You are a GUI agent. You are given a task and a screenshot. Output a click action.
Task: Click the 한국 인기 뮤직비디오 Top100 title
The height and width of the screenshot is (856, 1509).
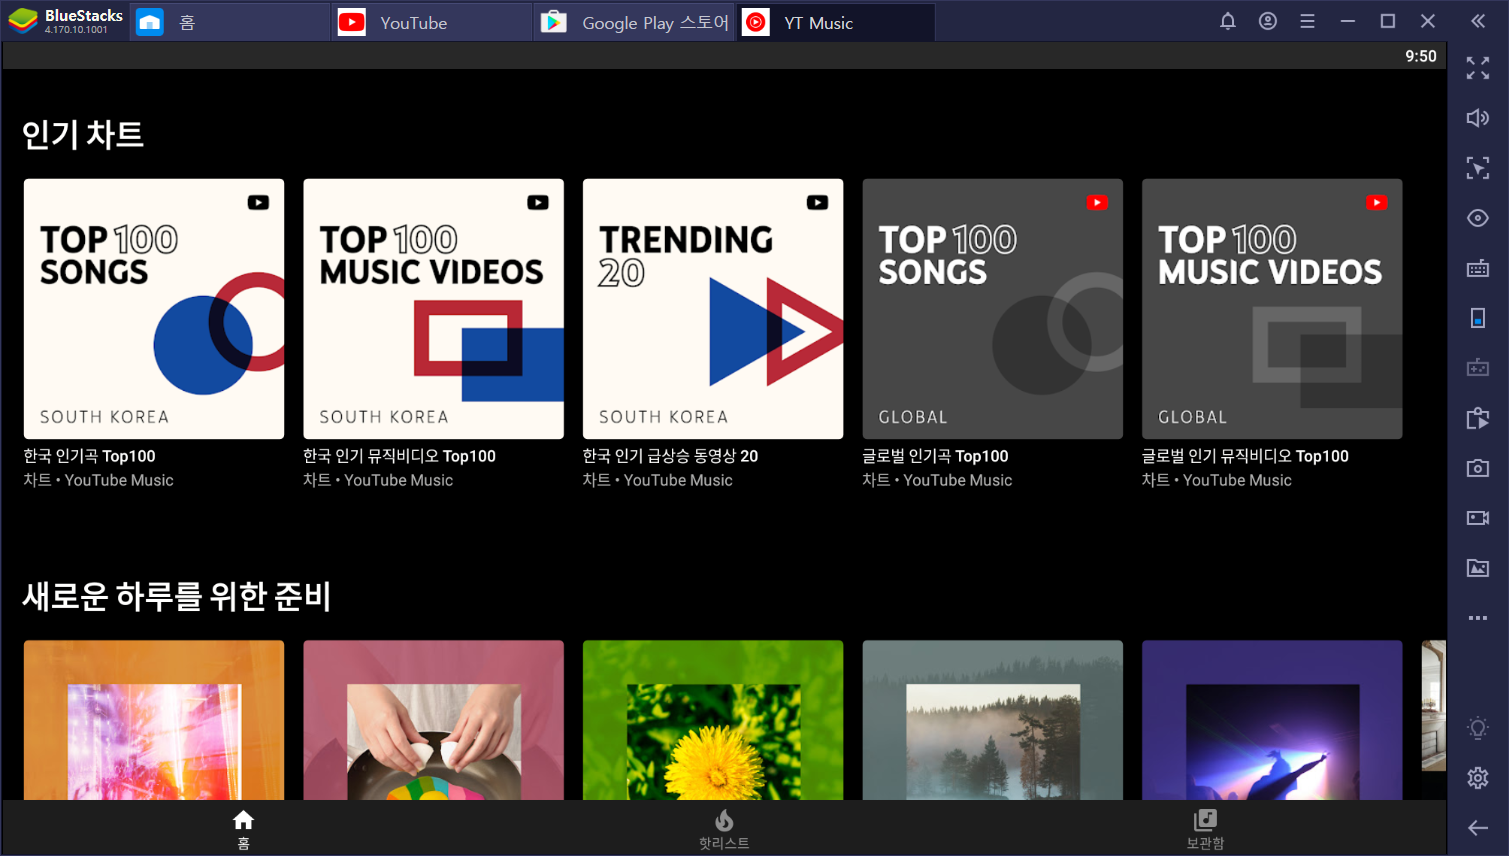[399, 456]
